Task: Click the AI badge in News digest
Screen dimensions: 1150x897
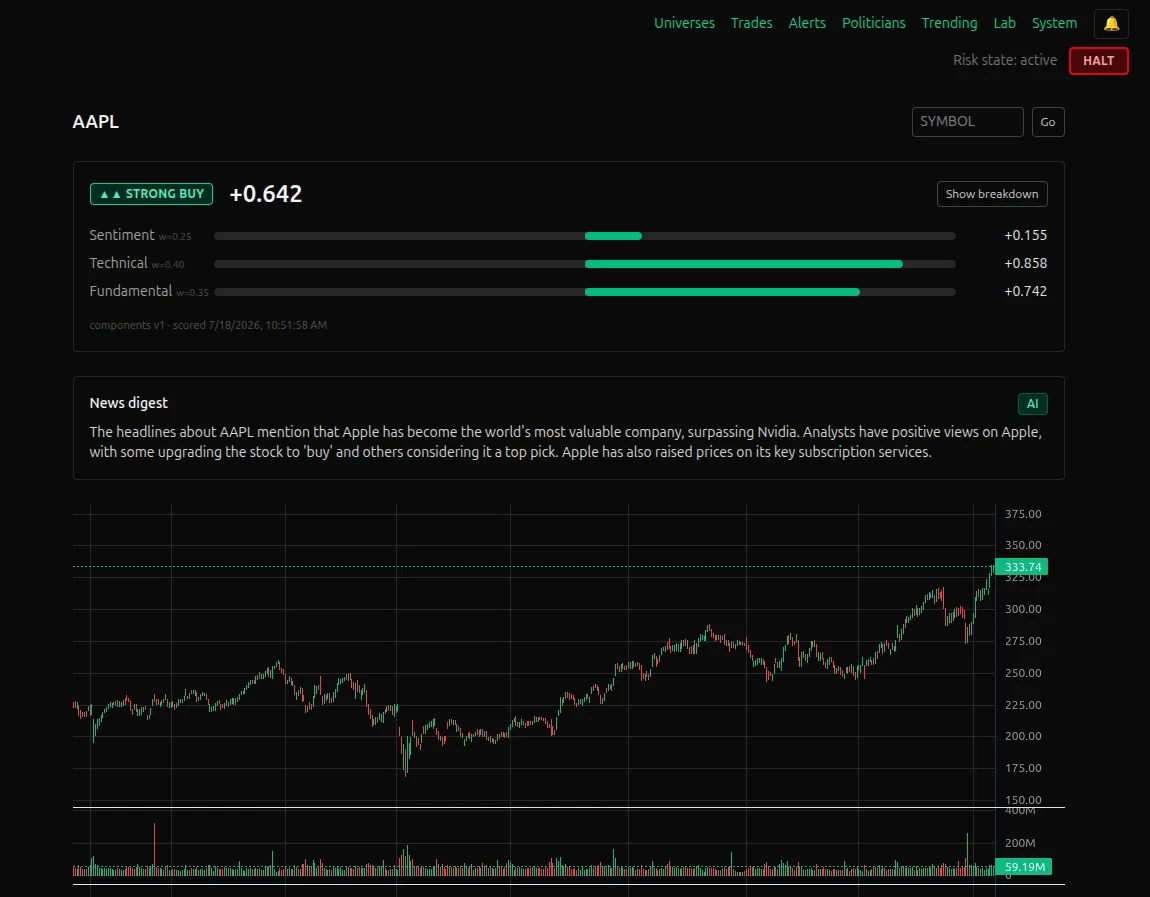Action: pos(1032,404)
